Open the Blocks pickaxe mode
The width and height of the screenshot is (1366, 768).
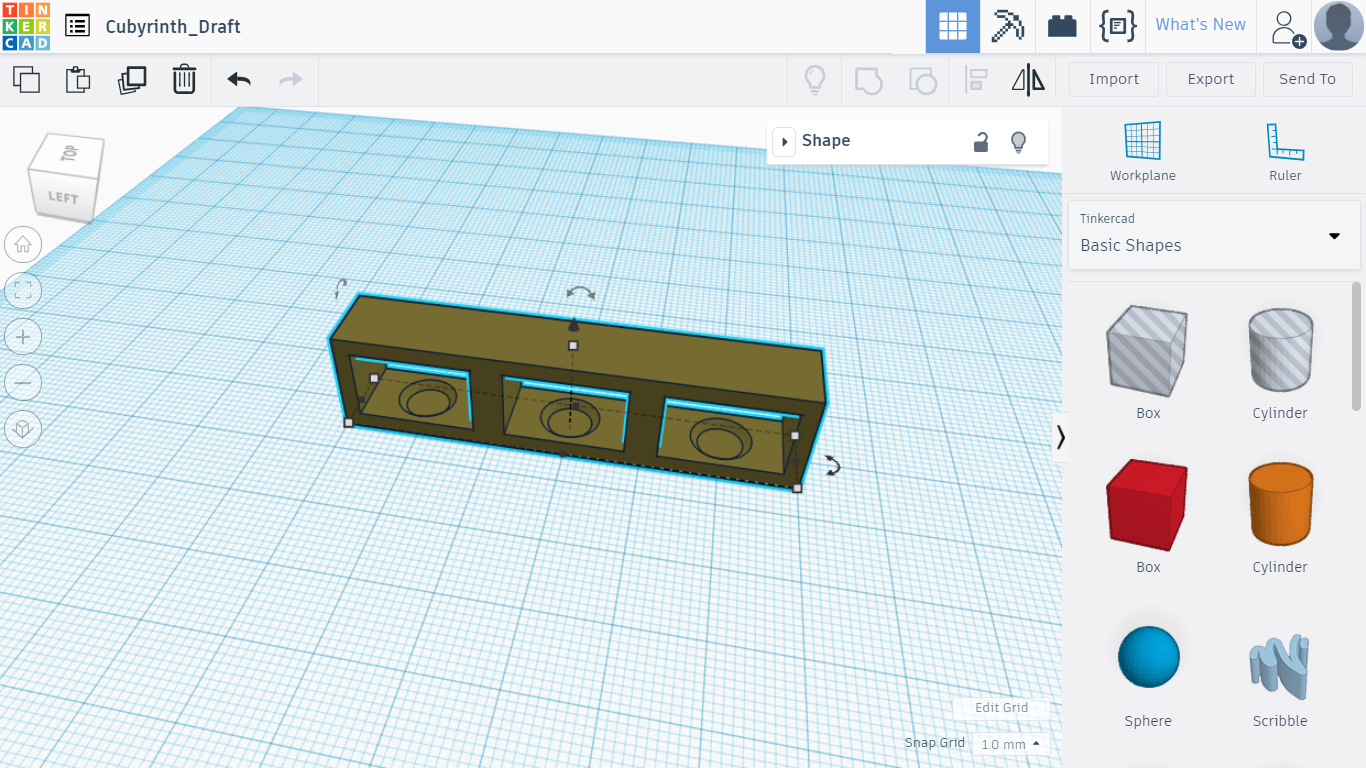(x=1007, y=26)
